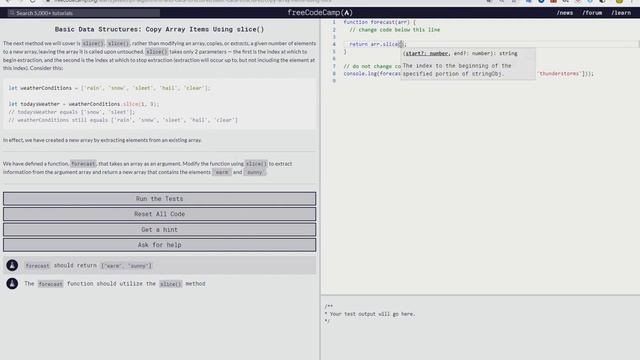Select the Get a hint button
The height and width of the screenshot is (360, 640).
pyautogui.click(x=160, y=229)
